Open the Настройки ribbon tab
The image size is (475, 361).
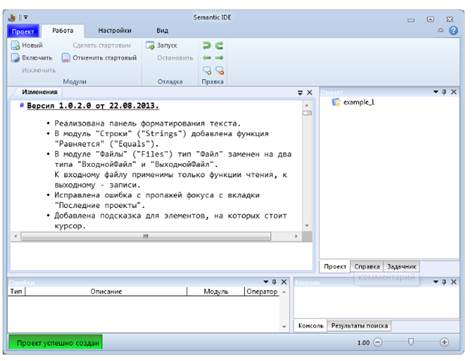point(115,31)
